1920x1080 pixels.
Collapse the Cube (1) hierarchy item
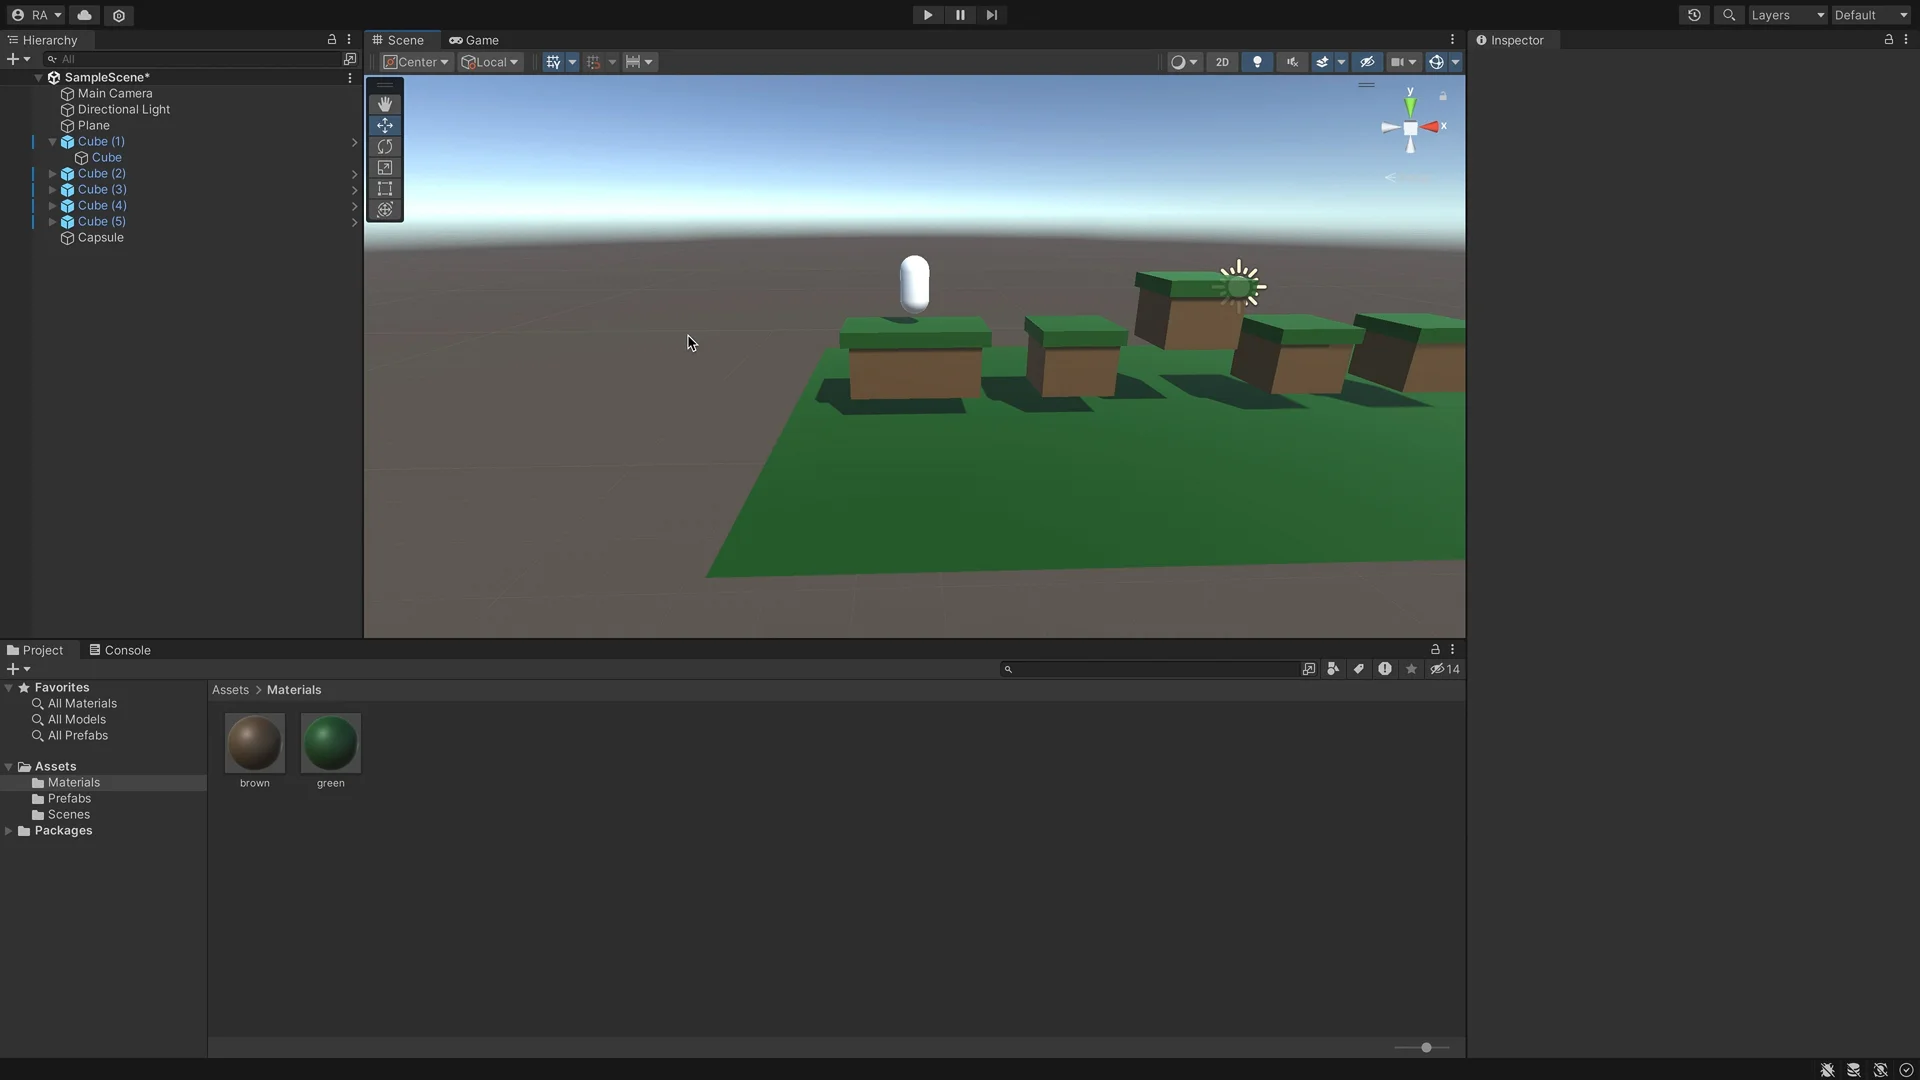(x=53, y=142)
